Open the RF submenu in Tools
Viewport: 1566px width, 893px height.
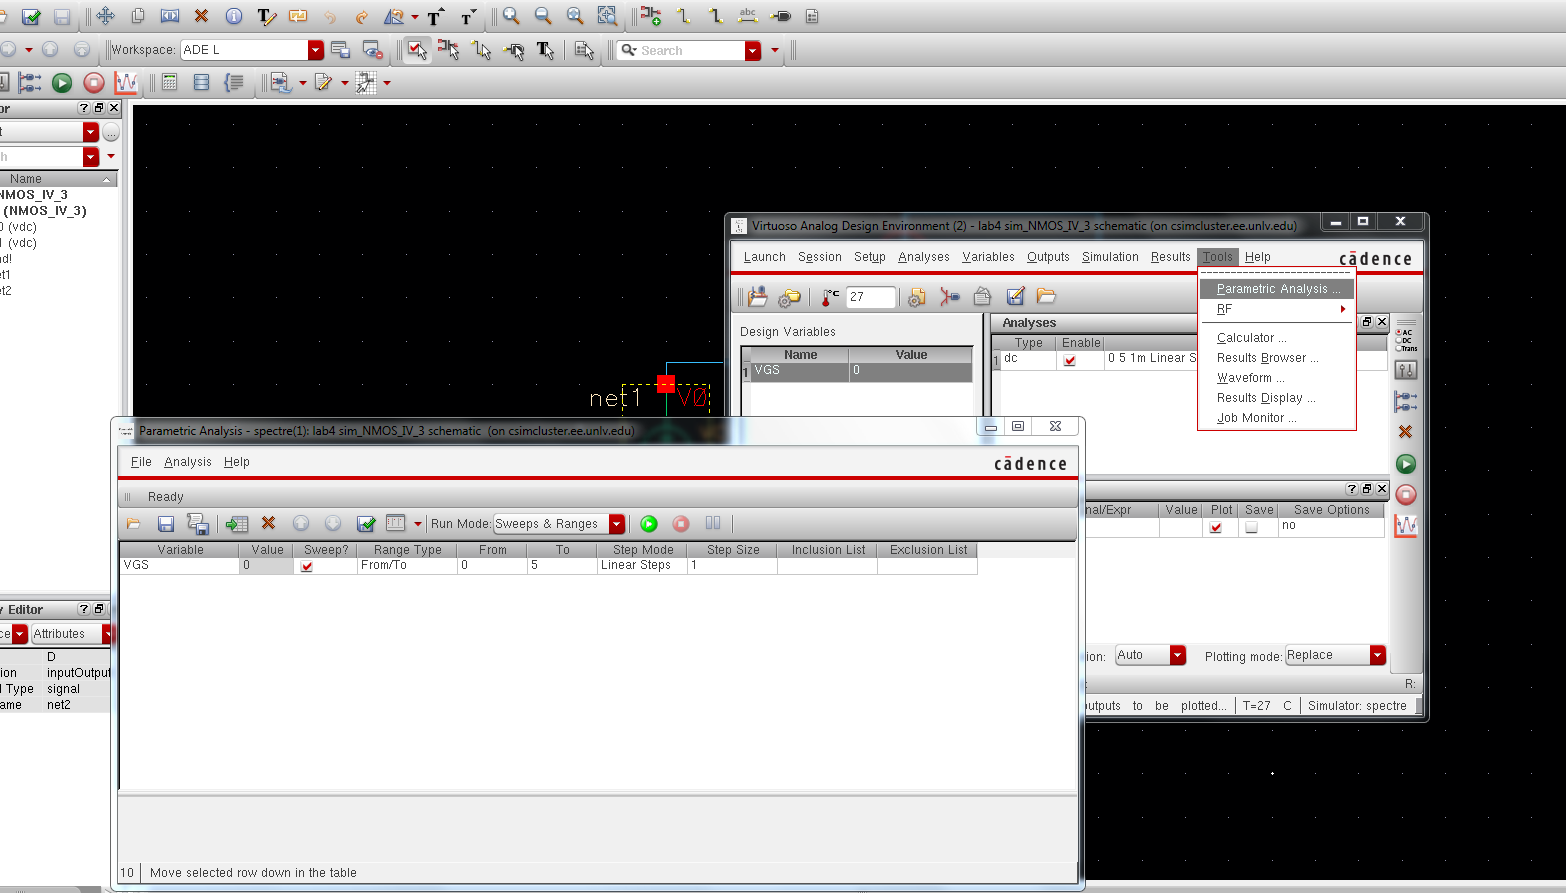[x=1277, y=310]
